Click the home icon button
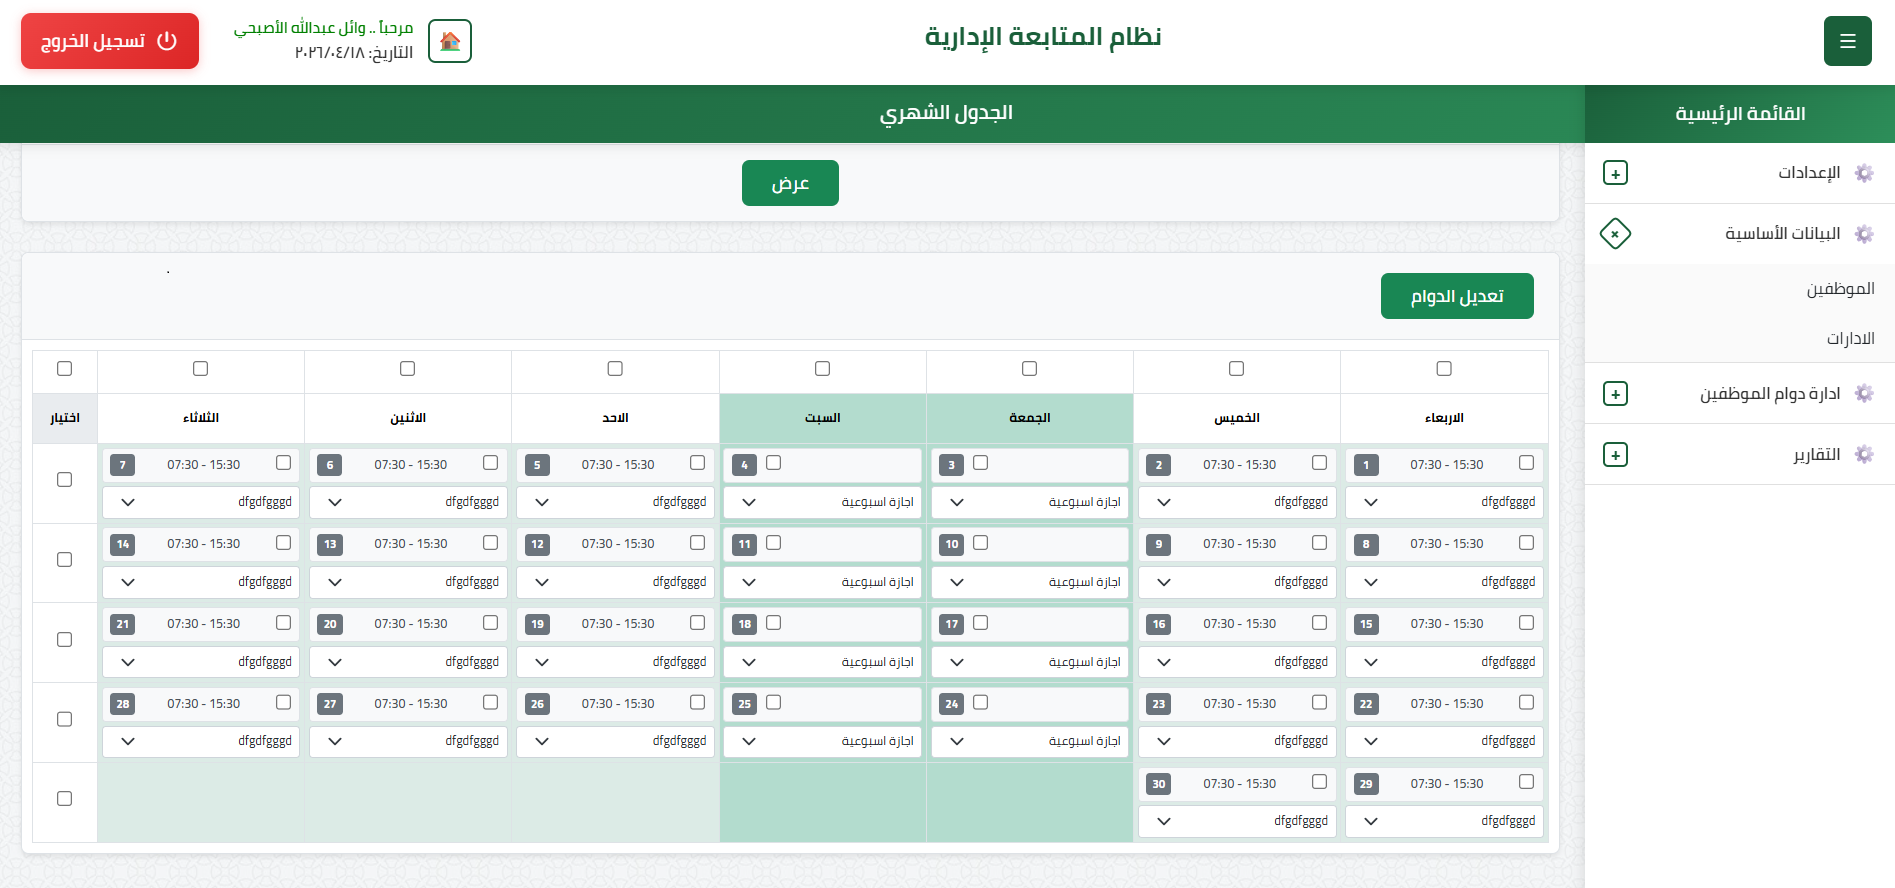 [450, 41]
